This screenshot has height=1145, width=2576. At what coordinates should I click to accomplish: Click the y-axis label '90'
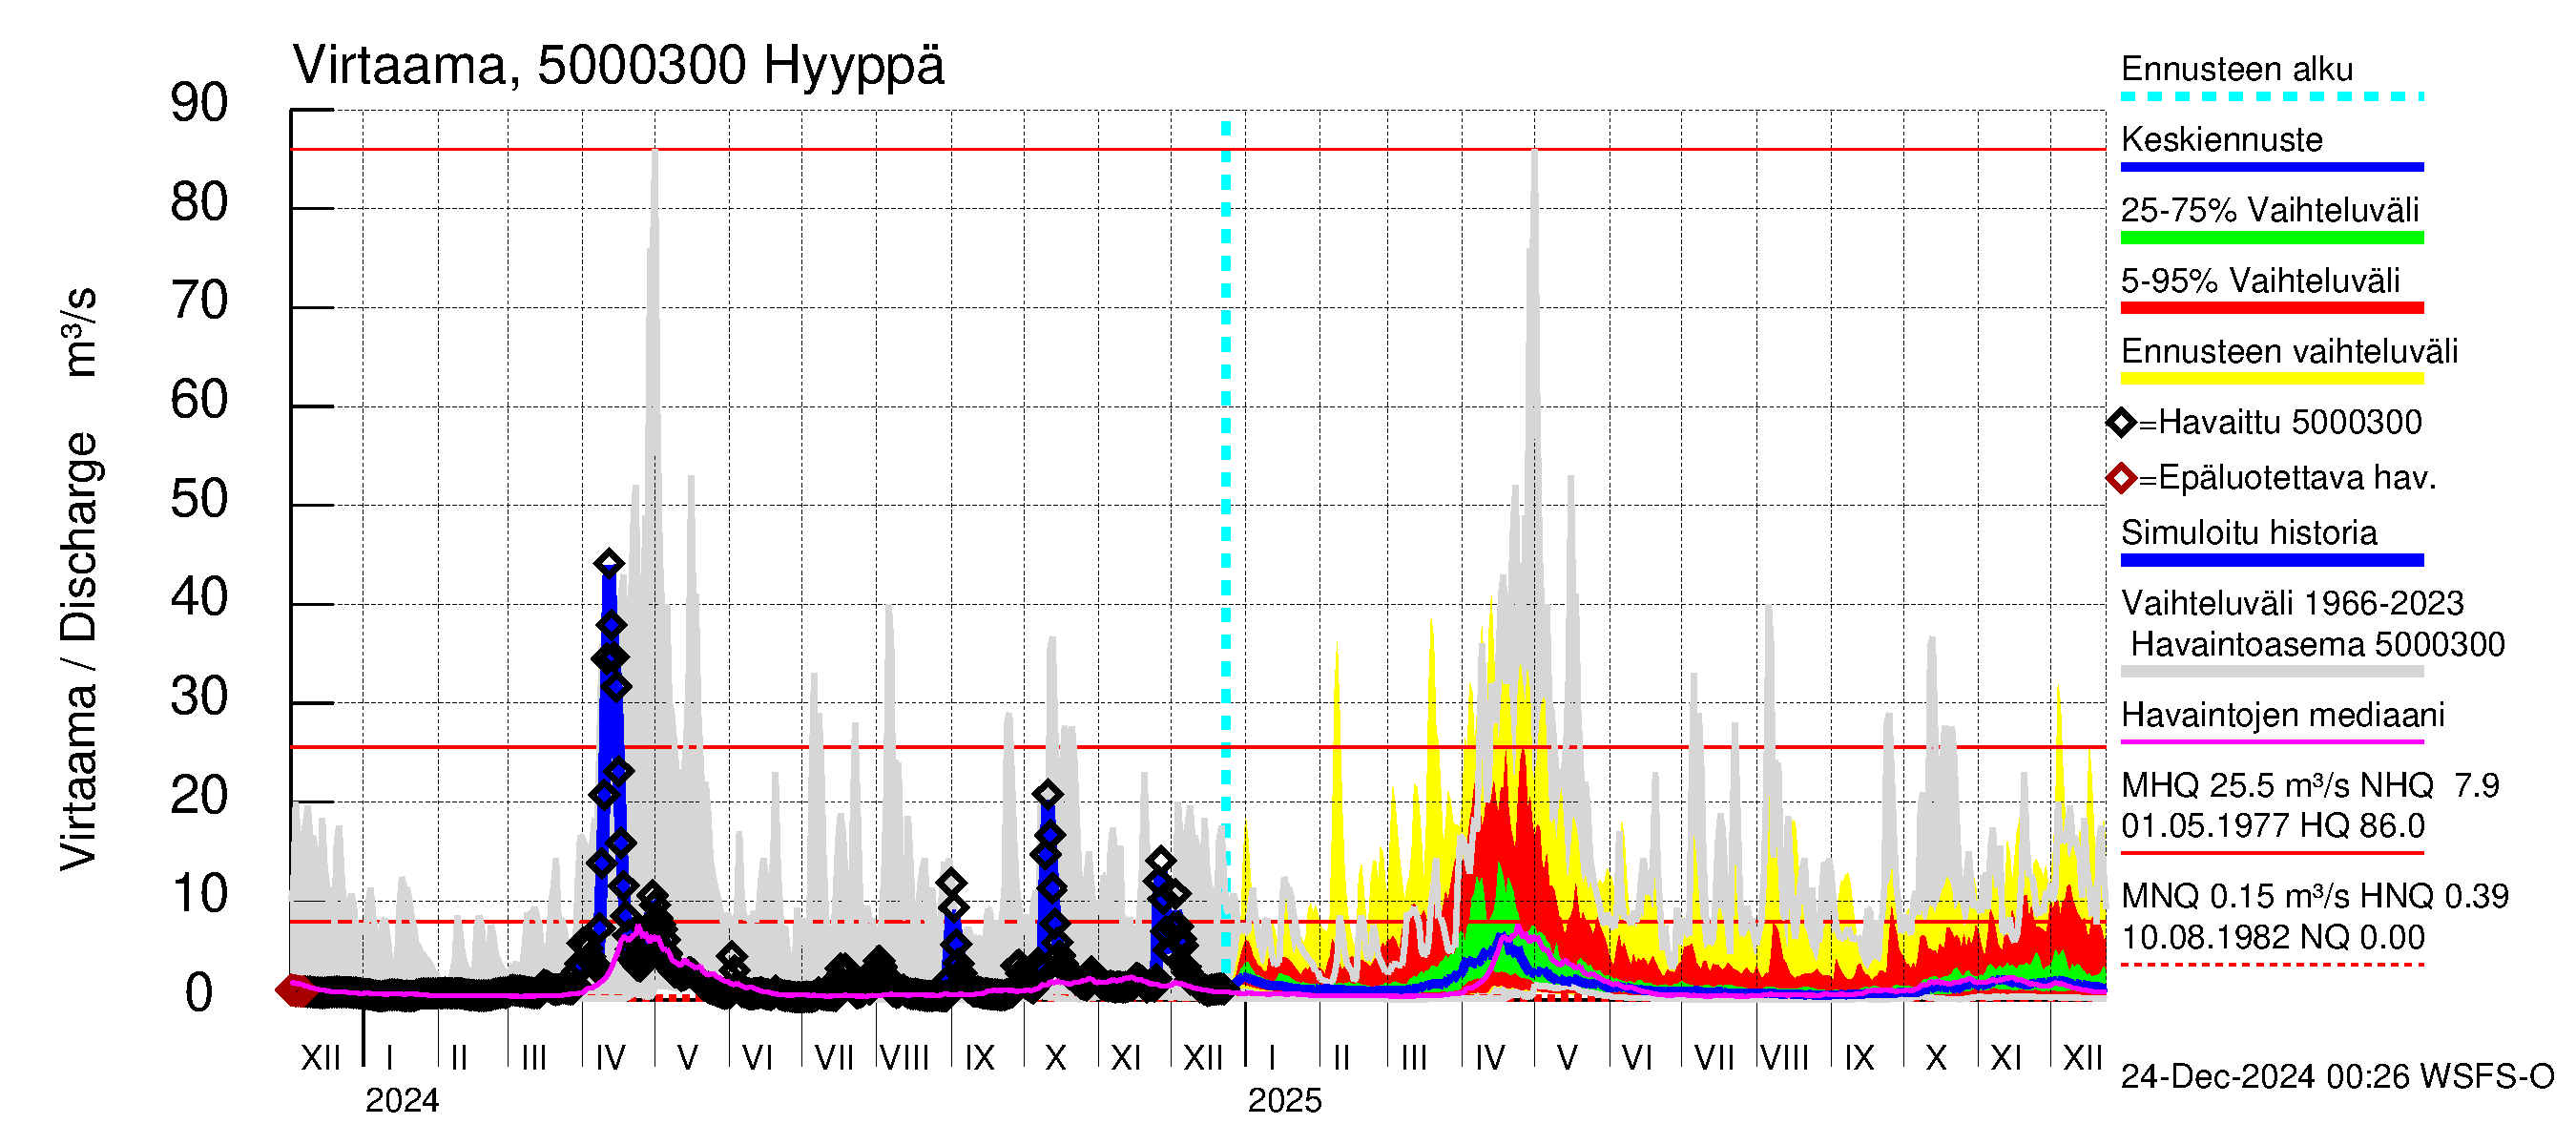[198, 103]
